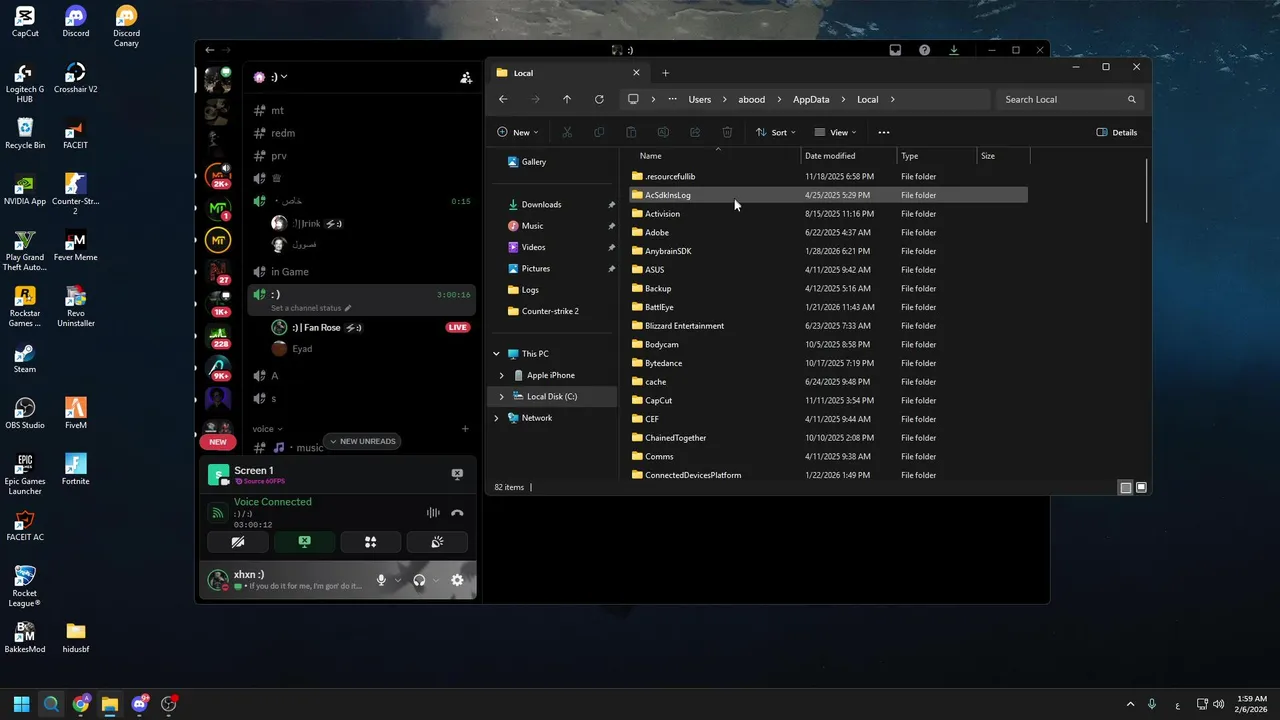Add a new Explorer tab

[665, 72]
